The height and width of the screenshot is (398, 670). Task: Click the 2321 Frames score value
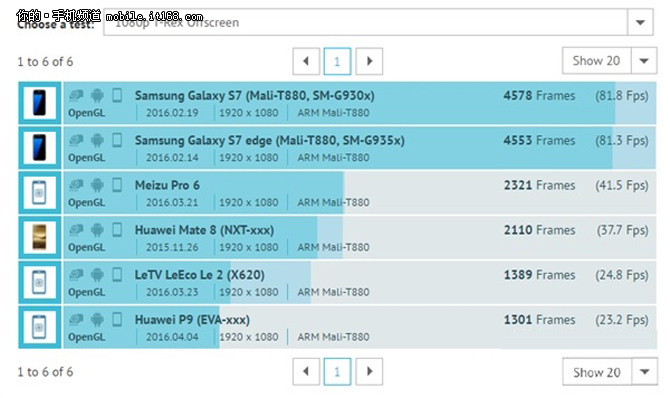click(x=539, y=185)
